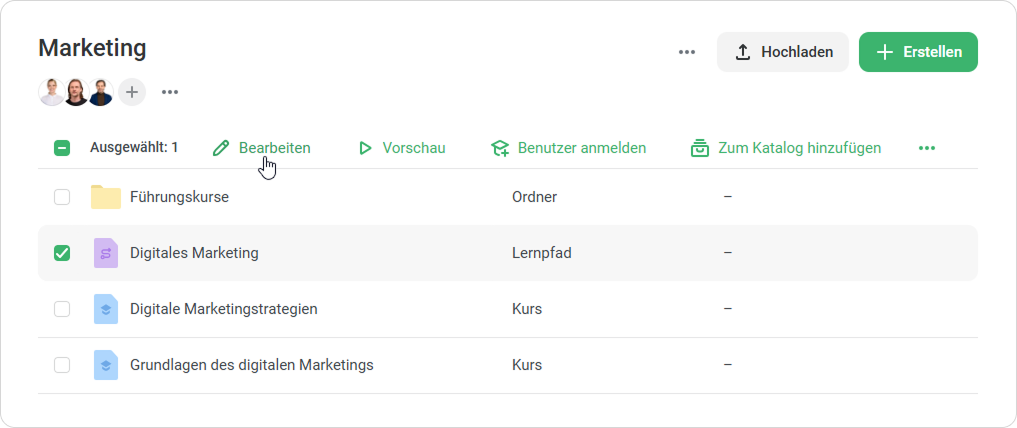Viewport: 1017px width, 428px height.
Task: Click the blue Digitale Marketingstrategien course icon
Action: (105, 309)
